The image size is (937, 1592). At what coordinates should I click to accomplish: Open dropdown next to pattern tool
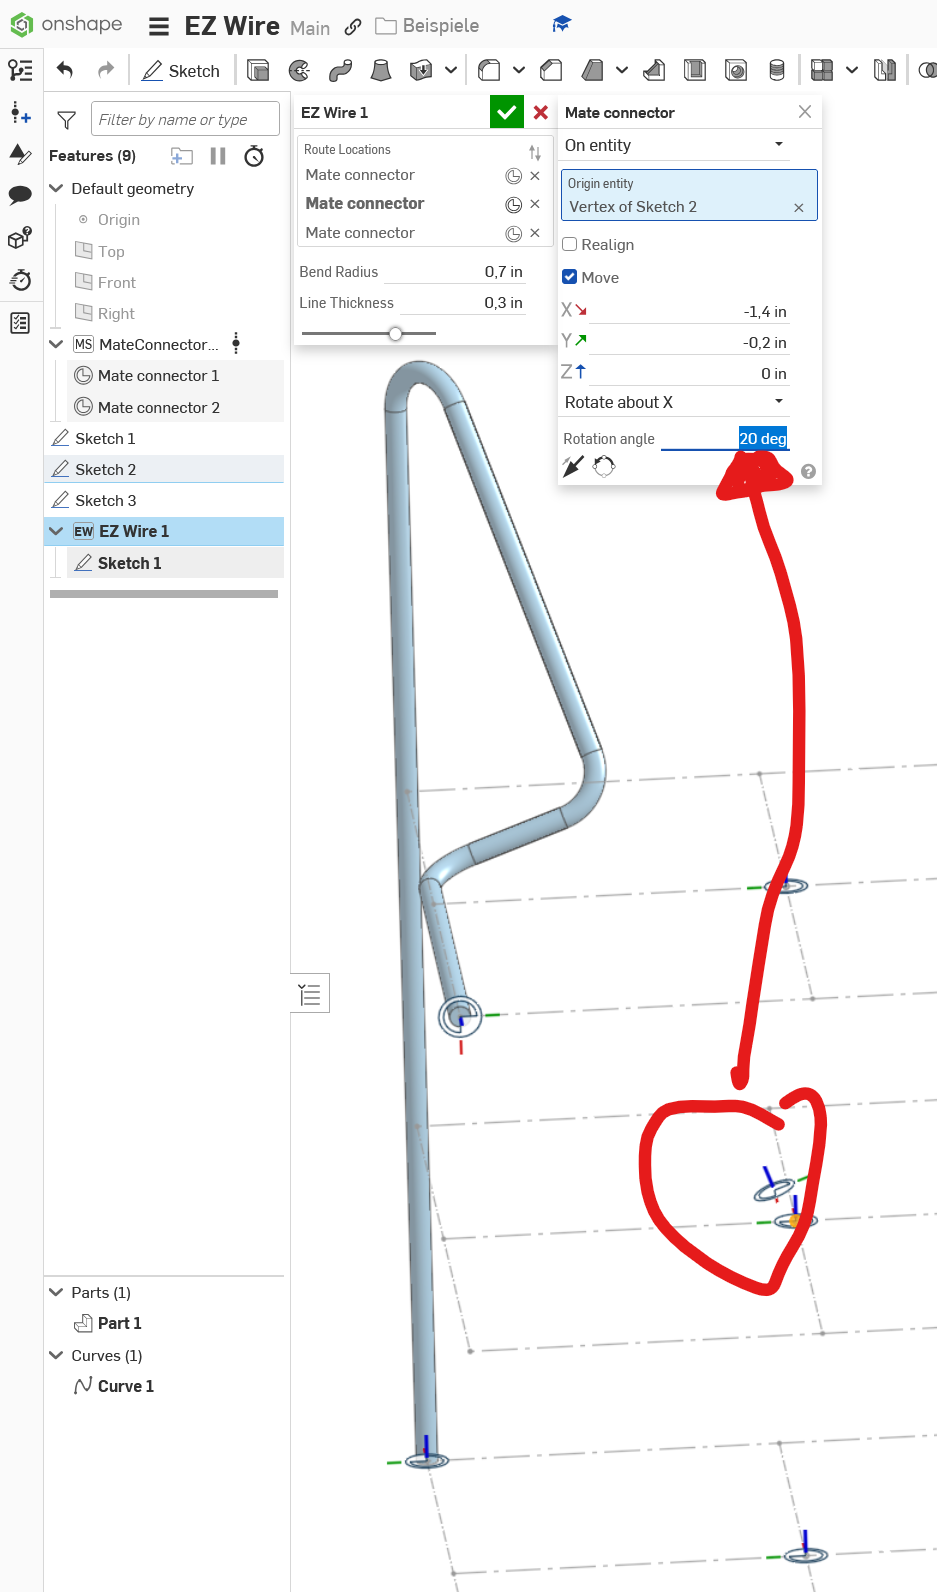(852, 70)
